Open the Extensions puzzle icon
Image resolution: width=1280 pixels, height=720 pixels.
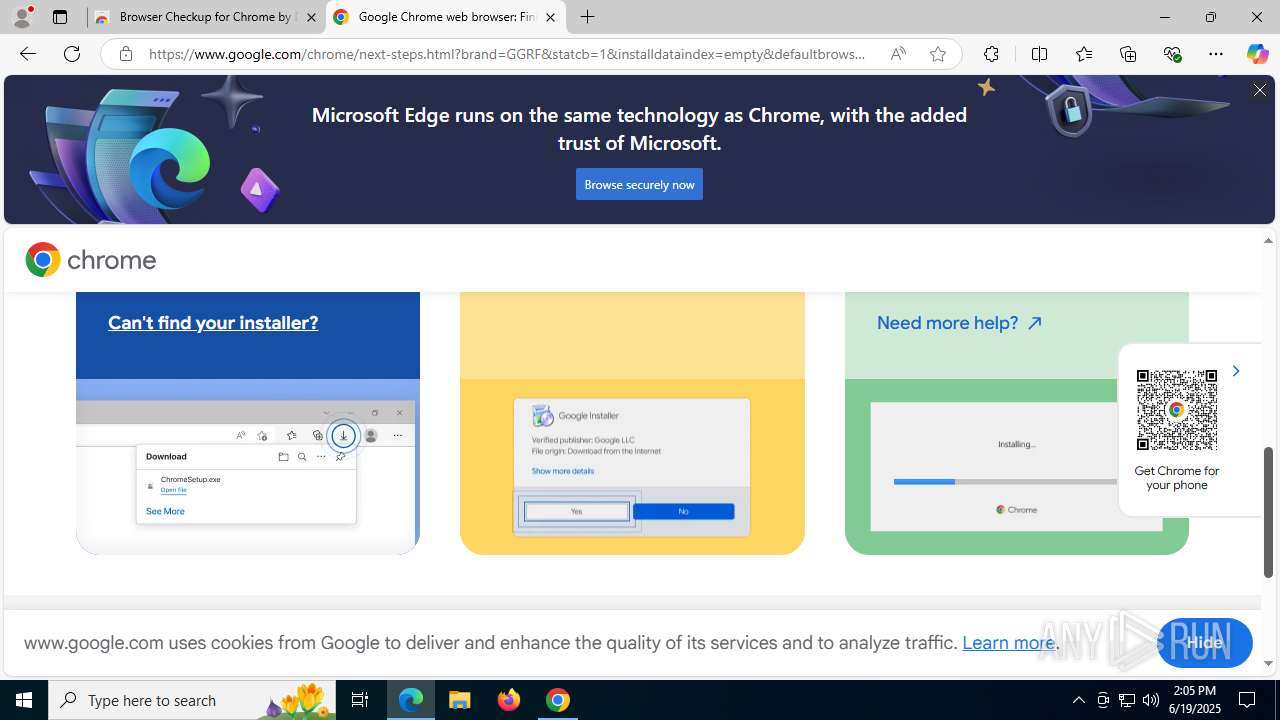tap(991, 54)
